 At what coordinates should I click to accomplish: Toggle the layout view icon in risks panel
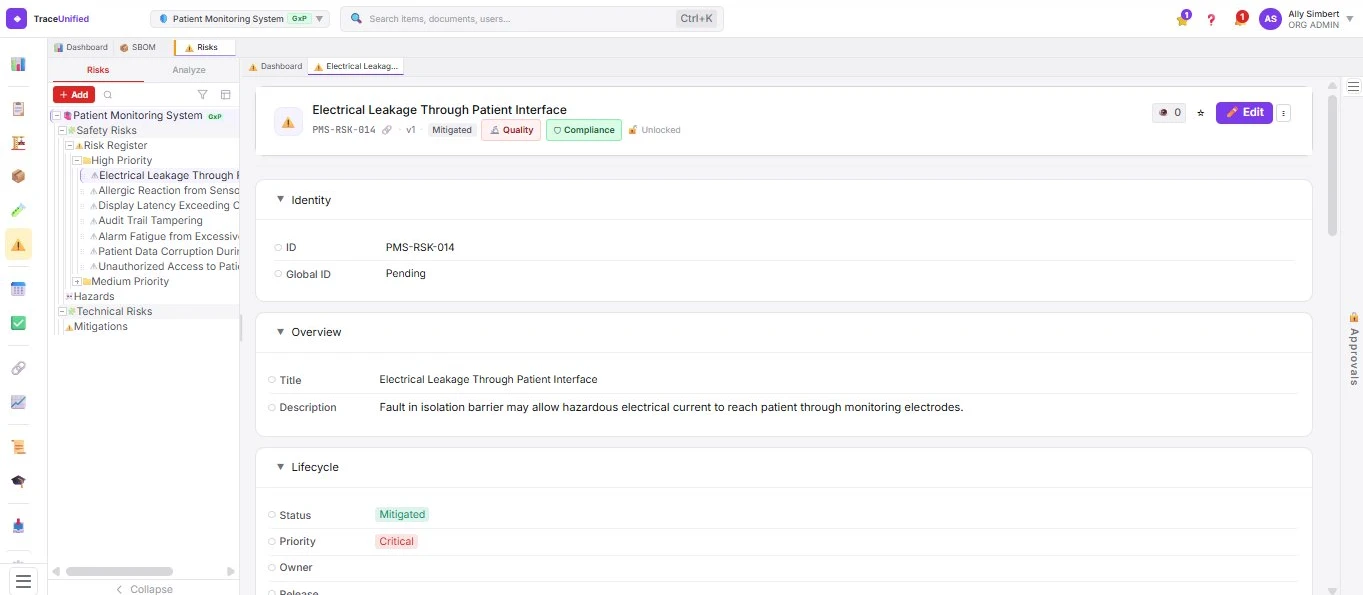(225, 95)
